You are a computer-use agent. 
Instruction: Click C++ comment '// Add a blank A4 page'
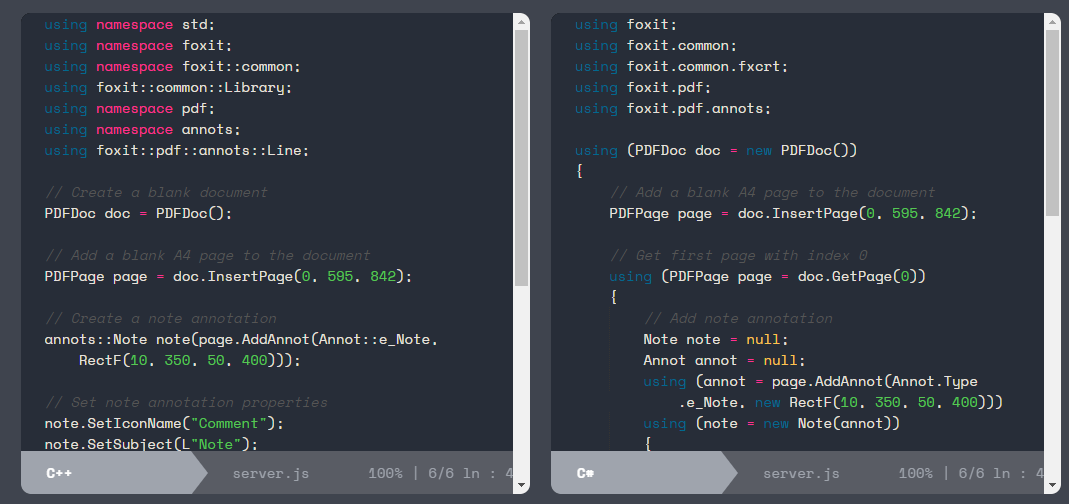point(207,255)
